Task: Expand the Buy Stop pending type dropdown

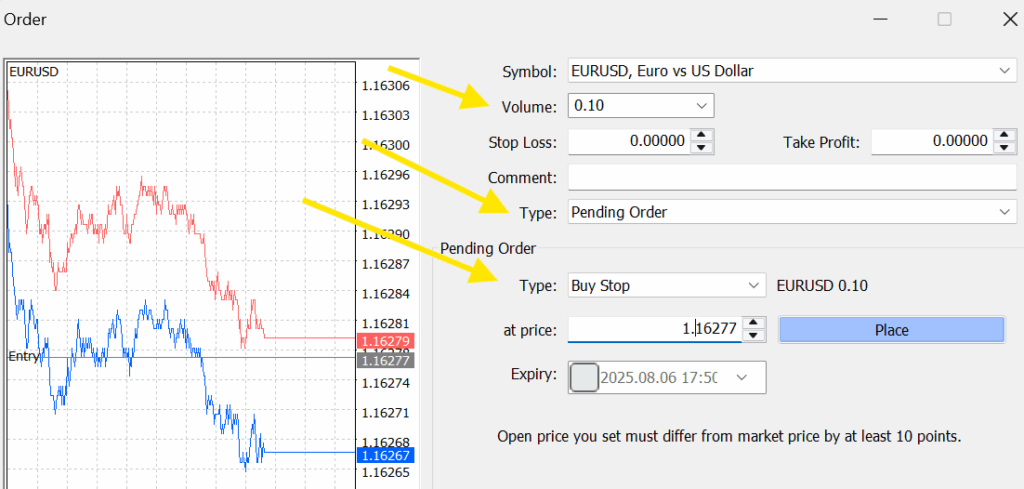Action: (x=753, y=286)
